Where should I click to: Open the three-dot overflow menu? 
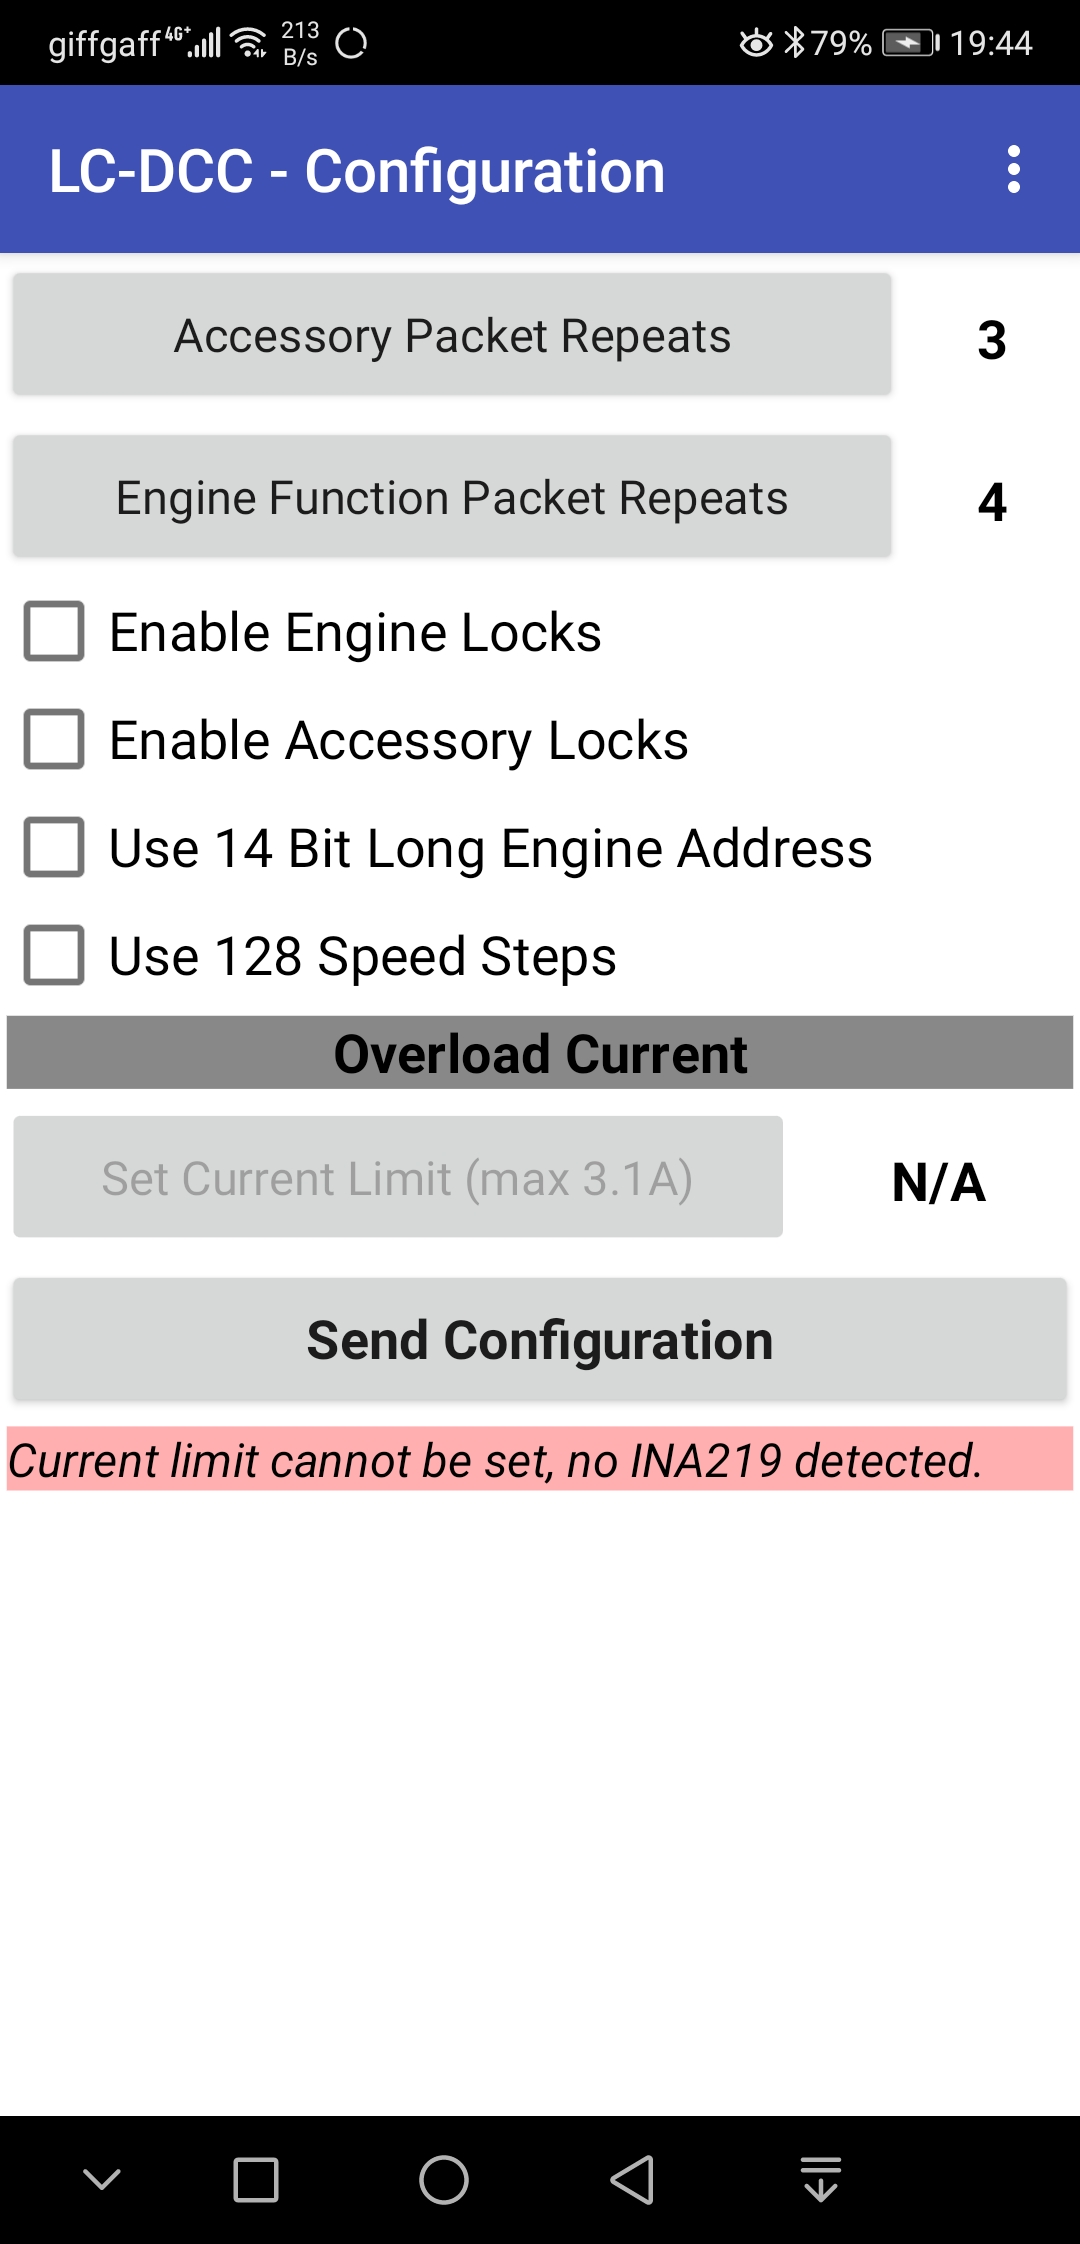pos(1014,170)
